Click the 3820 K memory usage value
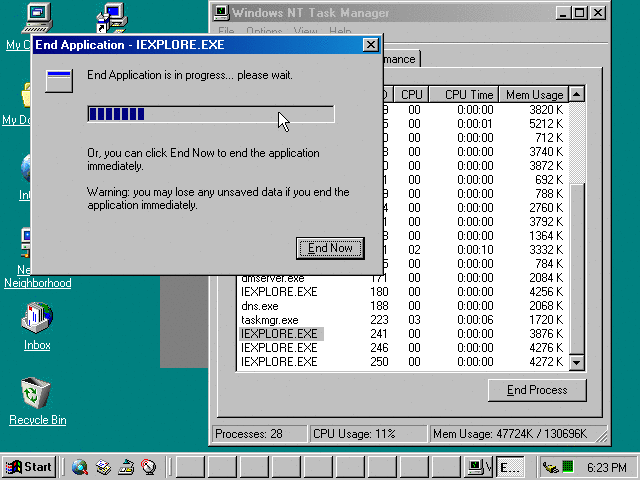This screenshot has width=640, height=480. [x=546, y=110]
